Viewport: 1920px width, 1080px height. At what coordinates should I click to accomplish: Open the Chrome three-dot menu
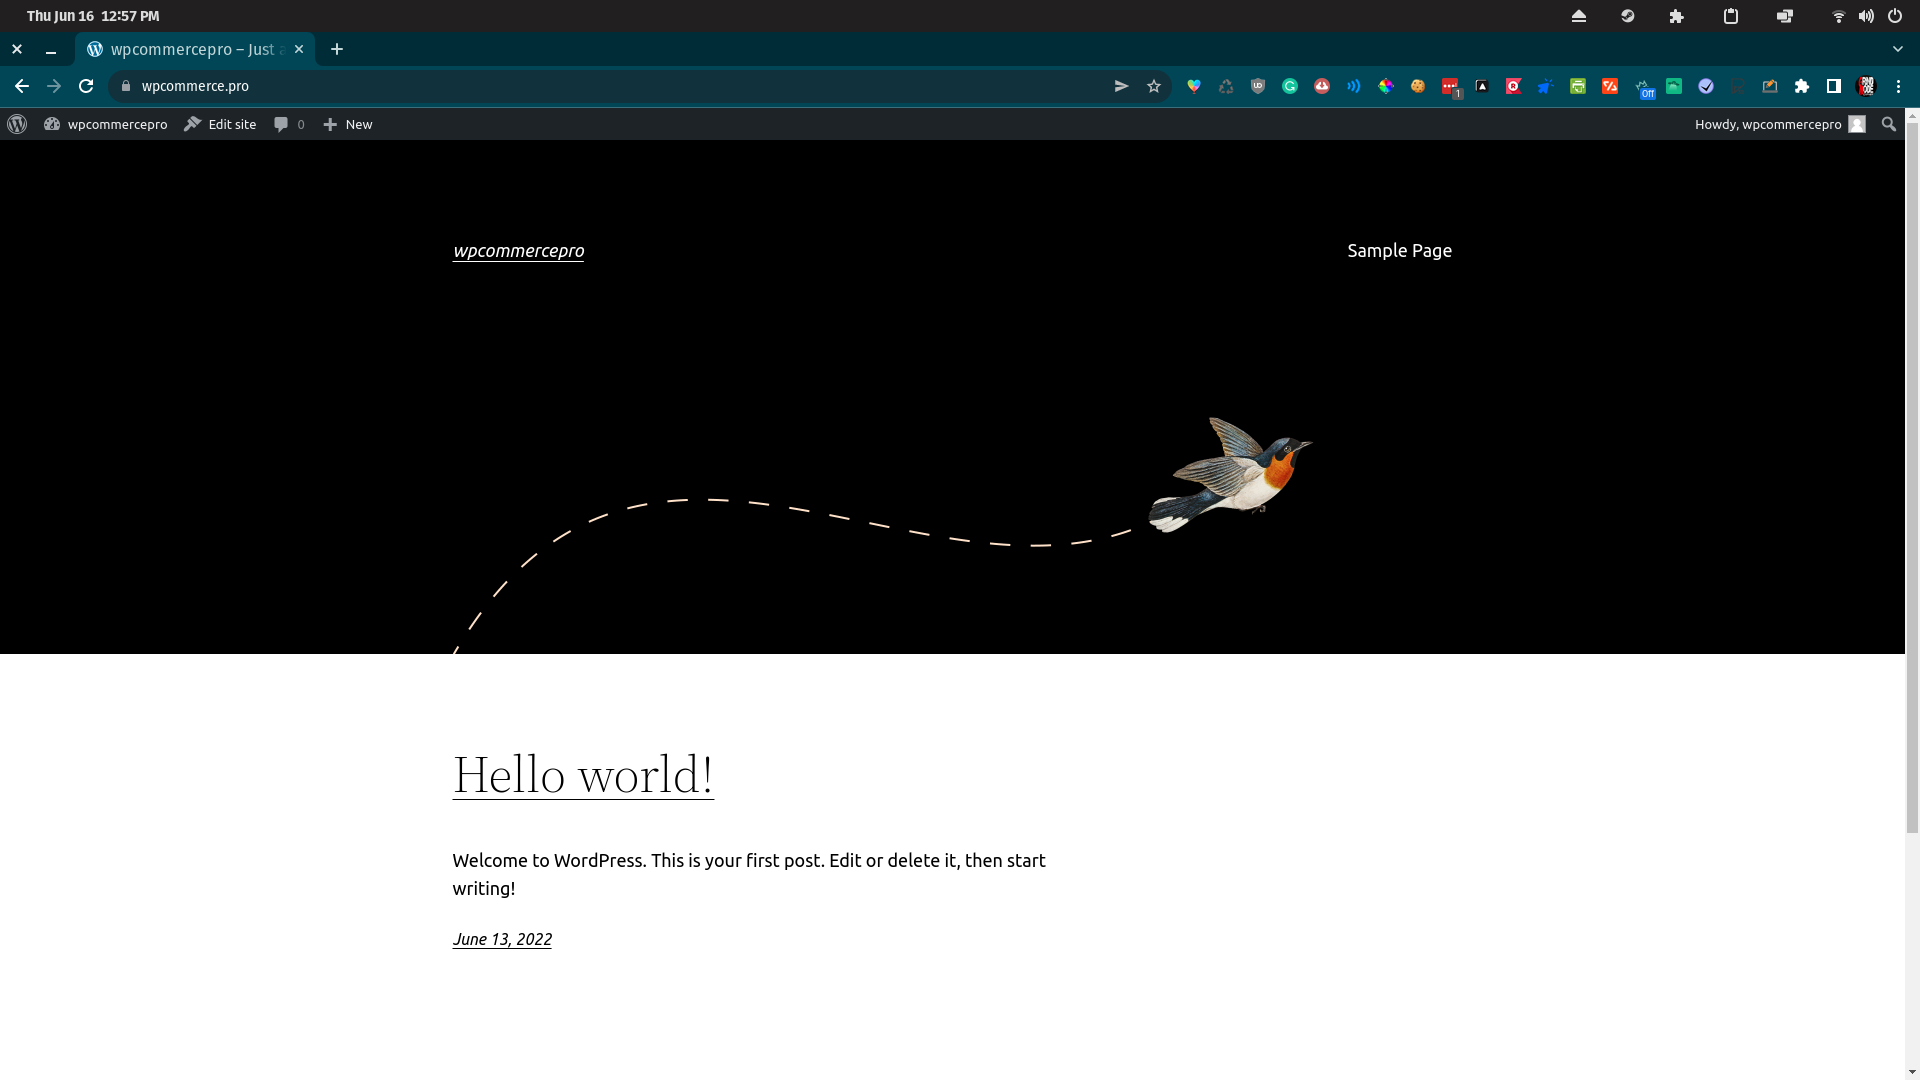pos(1898,86)
